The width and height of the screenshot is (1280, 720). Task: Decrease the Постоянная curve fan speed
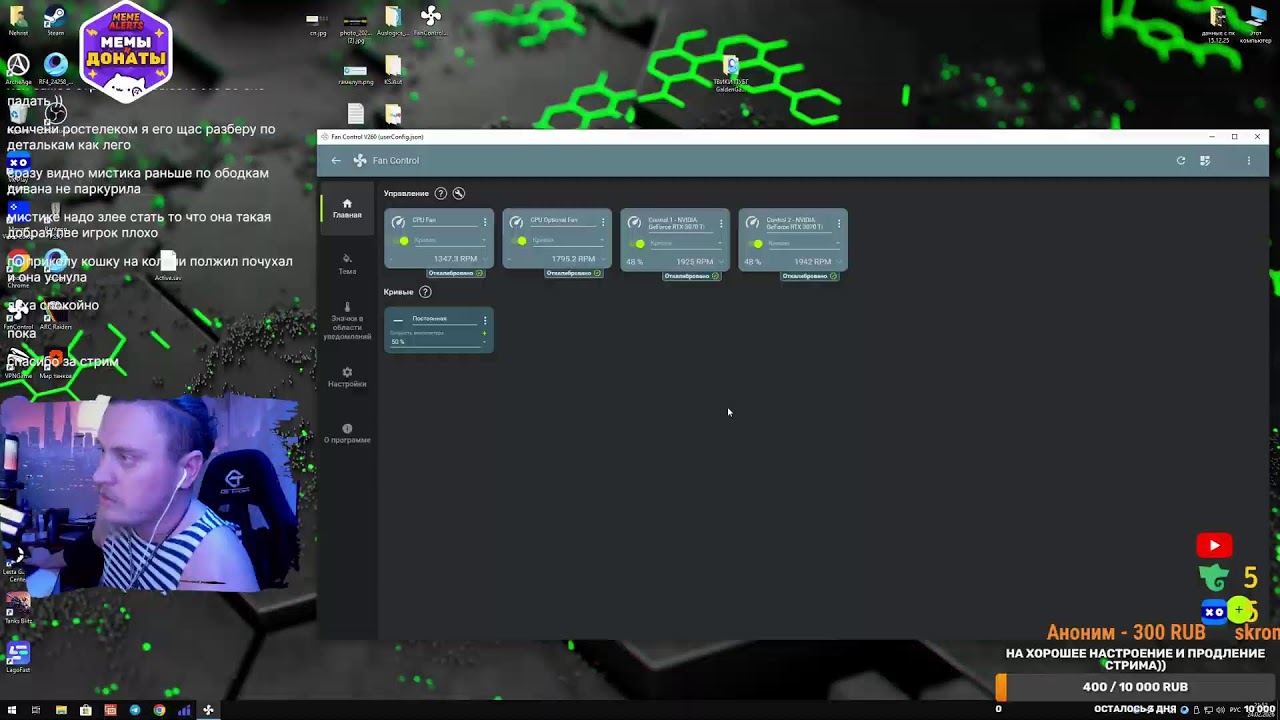tap(485, 342)
